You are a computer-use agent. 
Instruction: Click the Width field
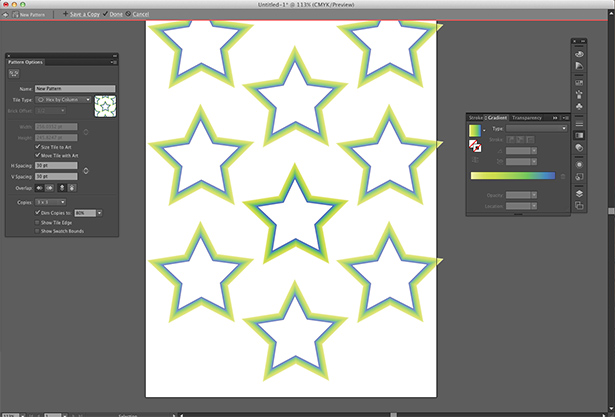tap(56, 127)
